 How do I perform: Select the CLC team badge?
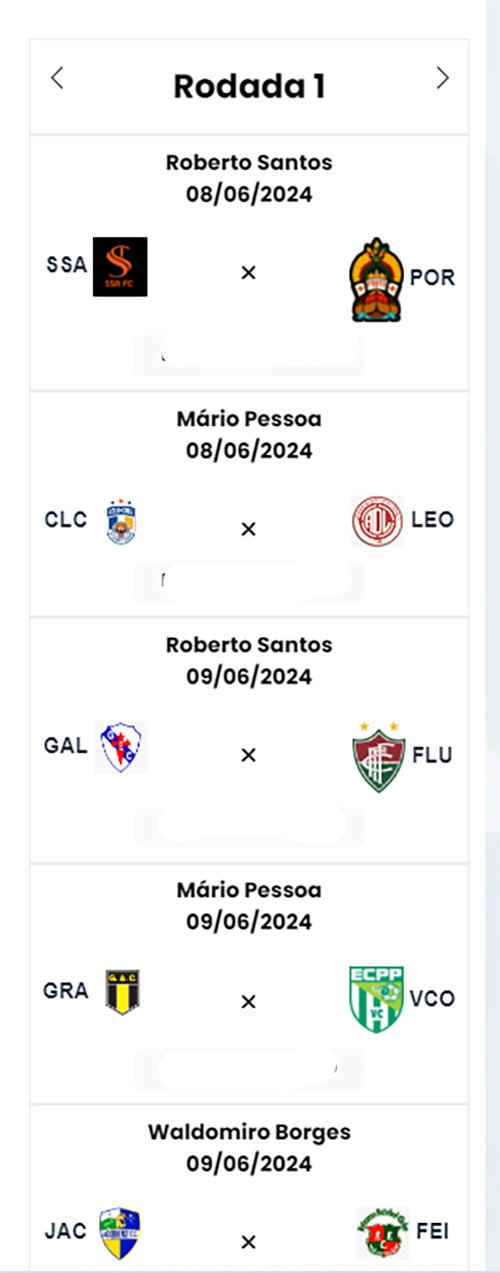point(121,522)
